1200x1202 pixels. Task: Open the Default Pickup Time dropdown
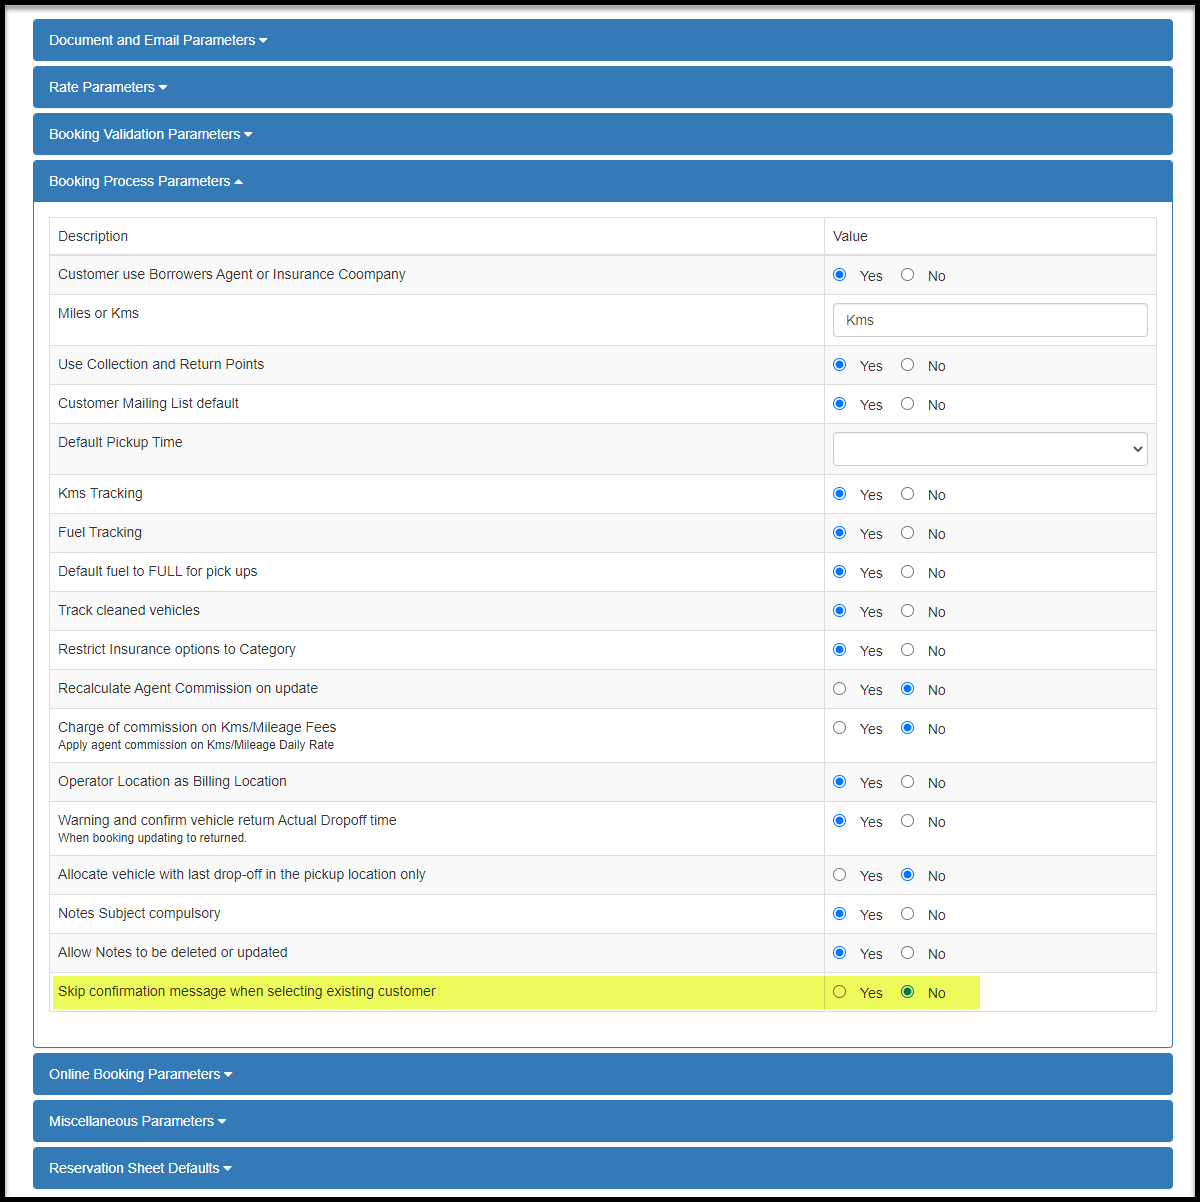[x=990, y=449]
